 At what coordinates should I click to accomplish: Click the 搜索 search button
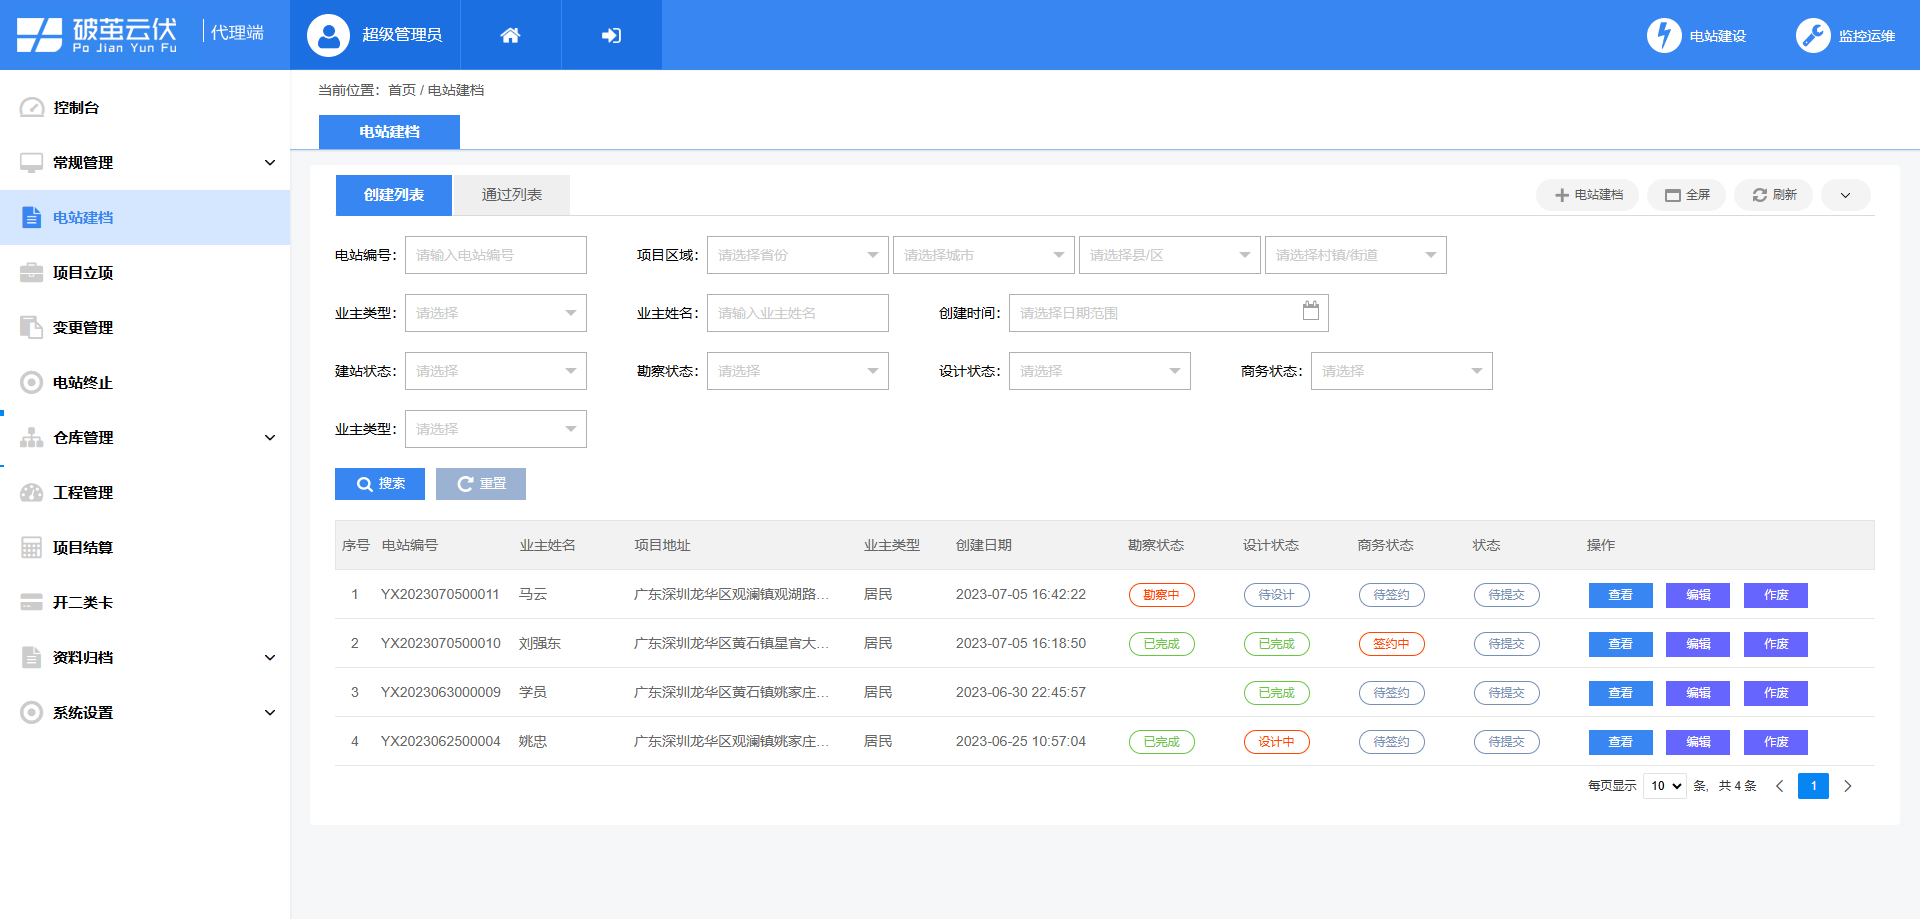(x=380, y=484)
